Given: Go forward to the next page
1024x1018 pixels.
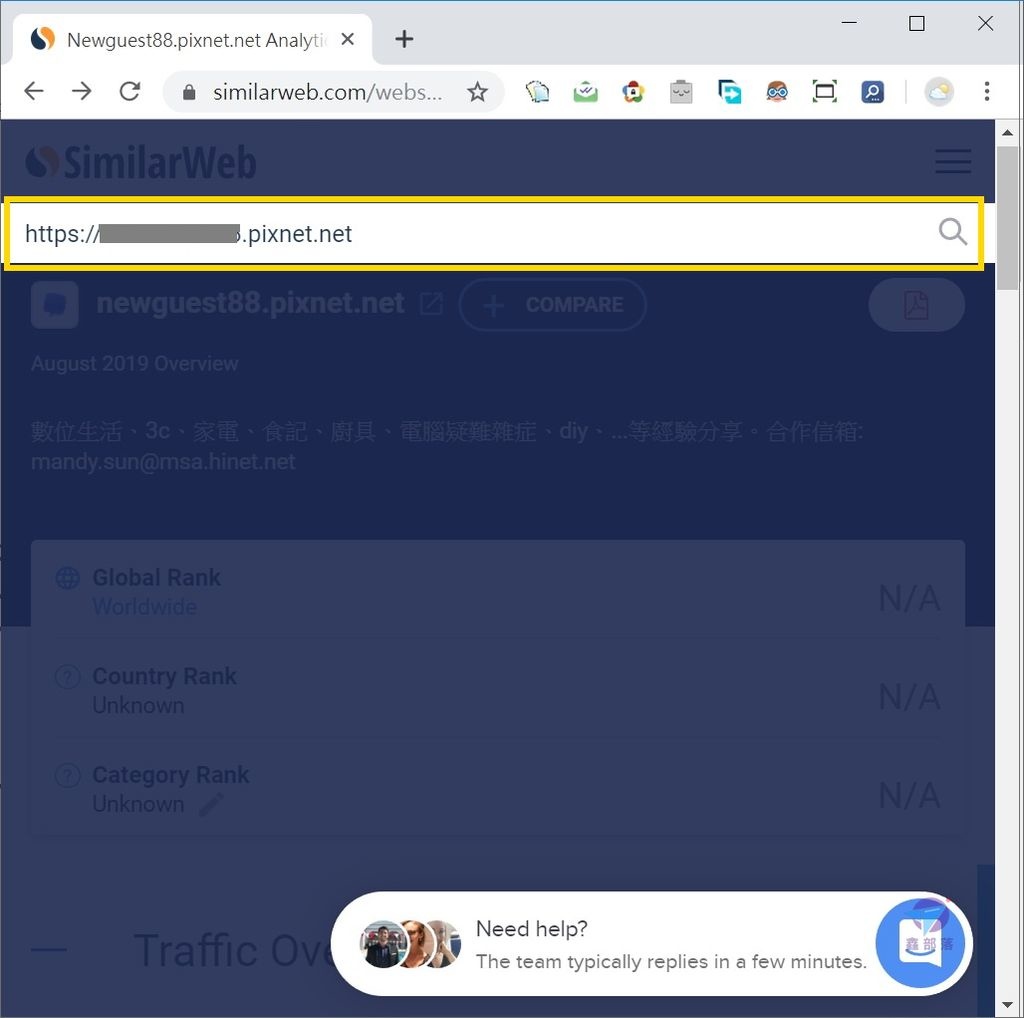Looking at the screenshot, I should pos(82,91).
